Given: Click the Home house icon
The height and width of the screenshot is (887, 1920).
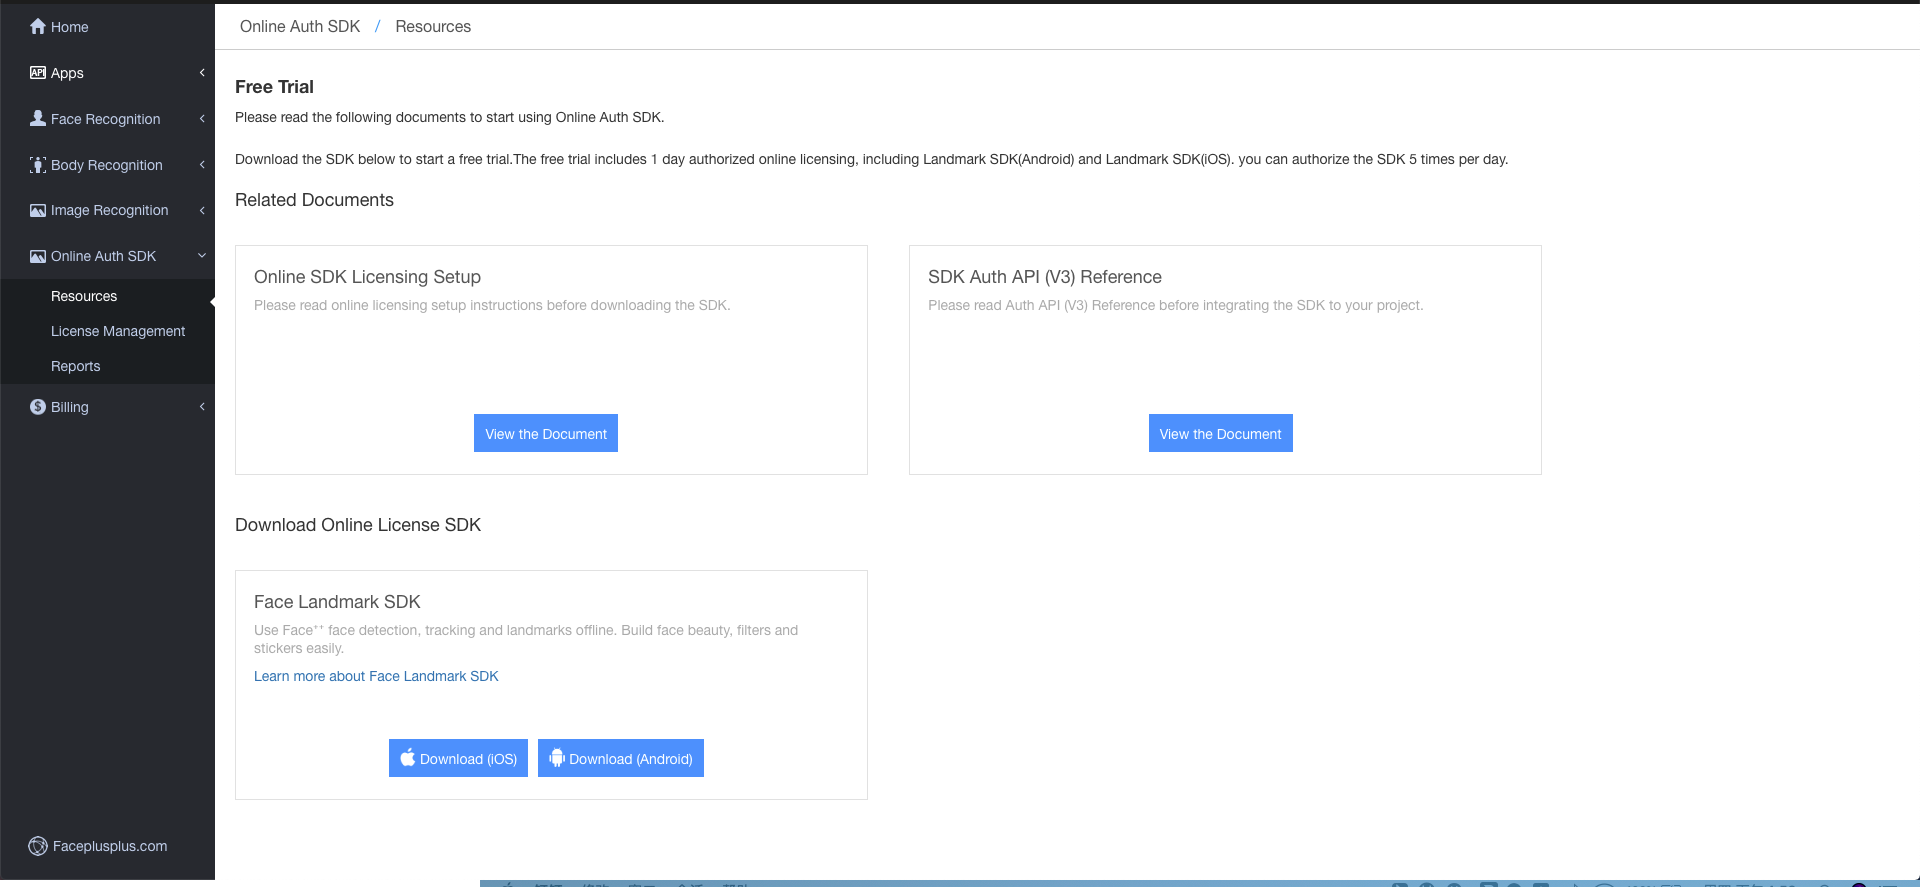Looking at the screenshot, I should pos(38,27).
